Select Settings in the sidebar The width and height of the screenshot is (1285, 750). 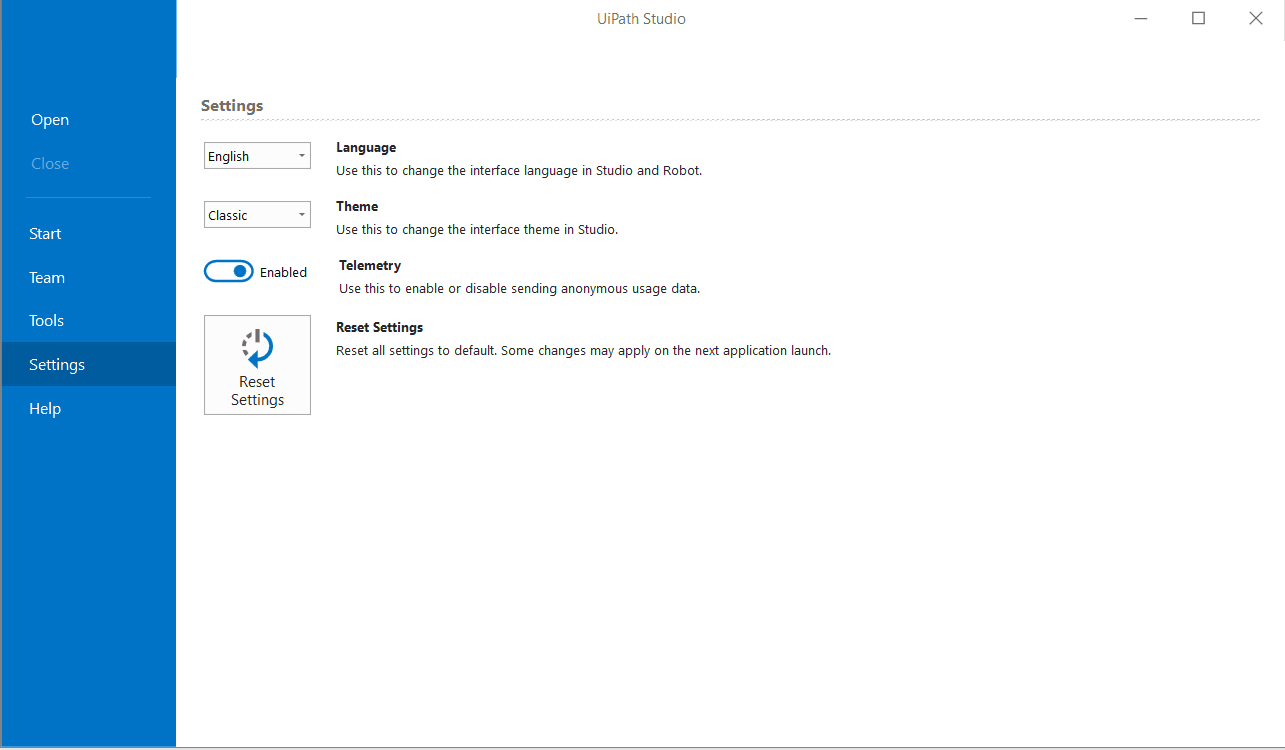(88, 365)
